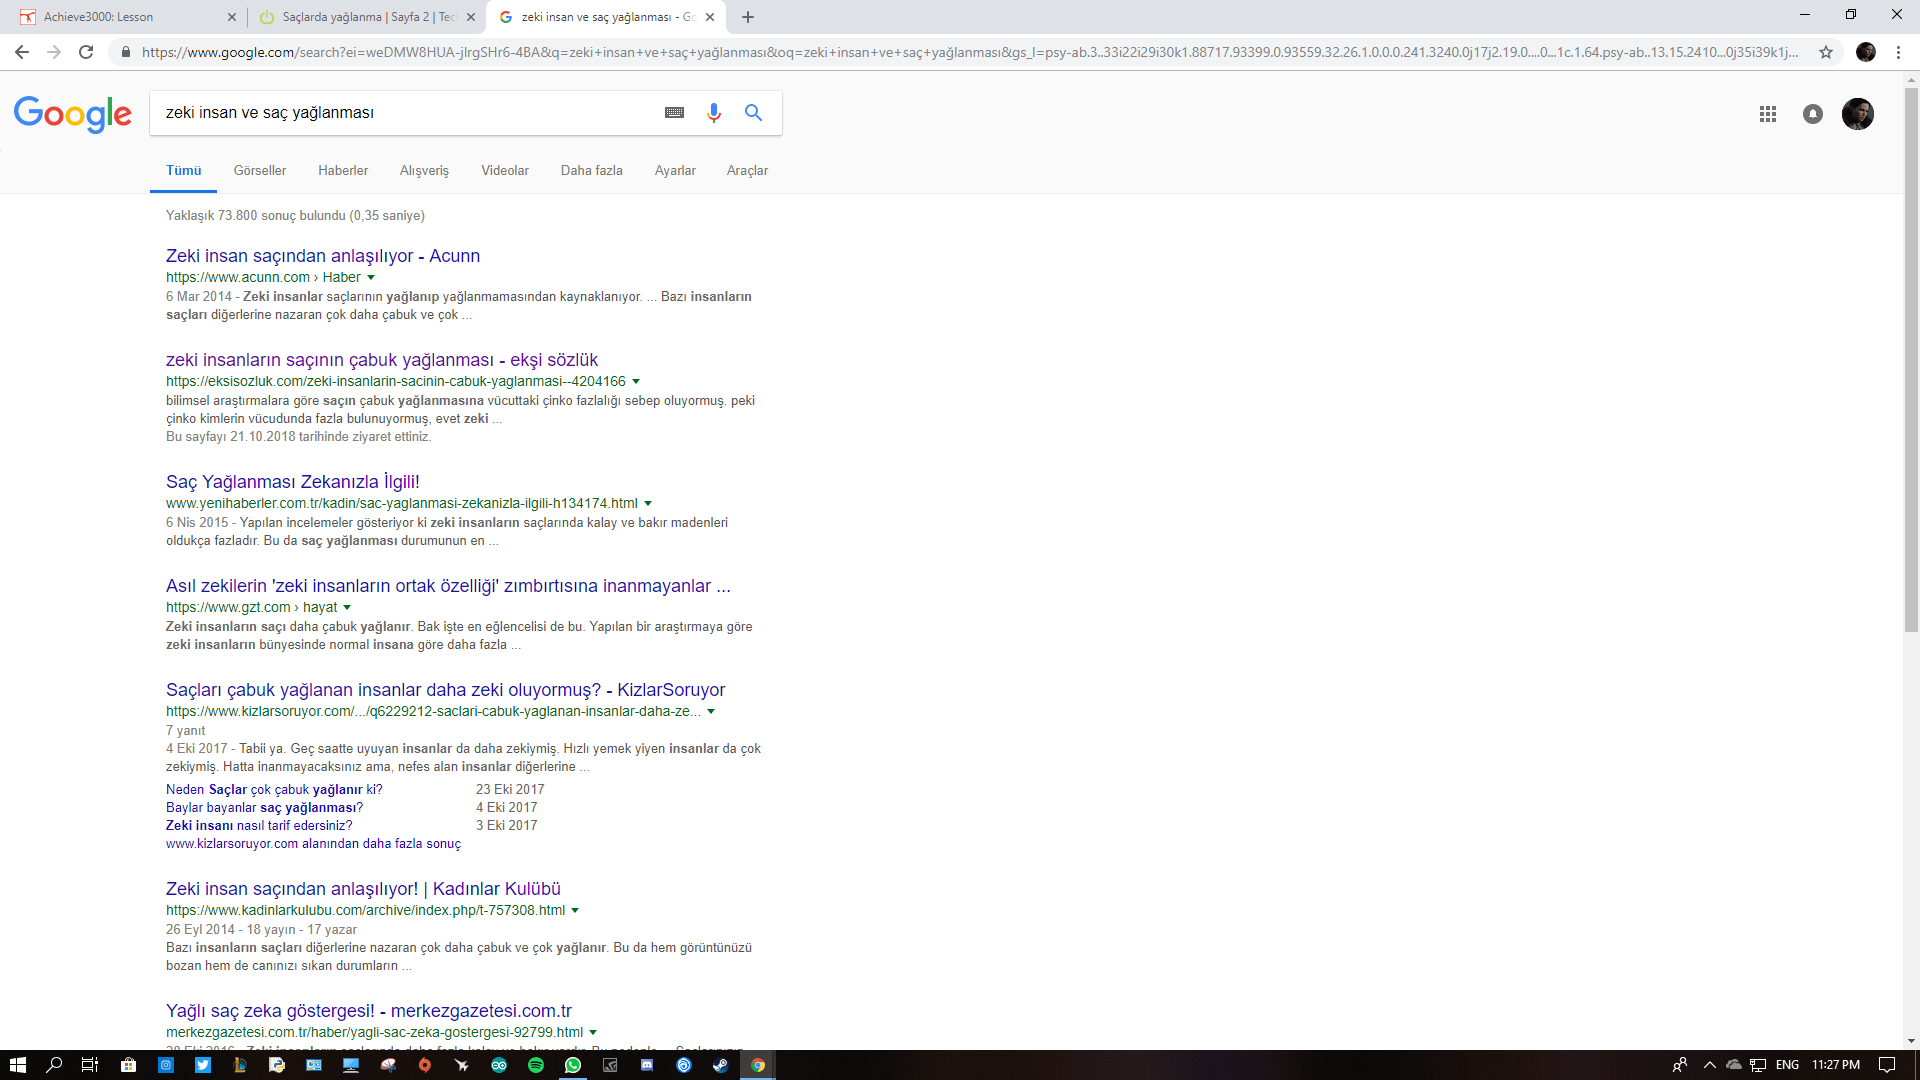Open the Google apps grid
The height and width of the screenshot is (1080, 1920).
[1767, 114]
